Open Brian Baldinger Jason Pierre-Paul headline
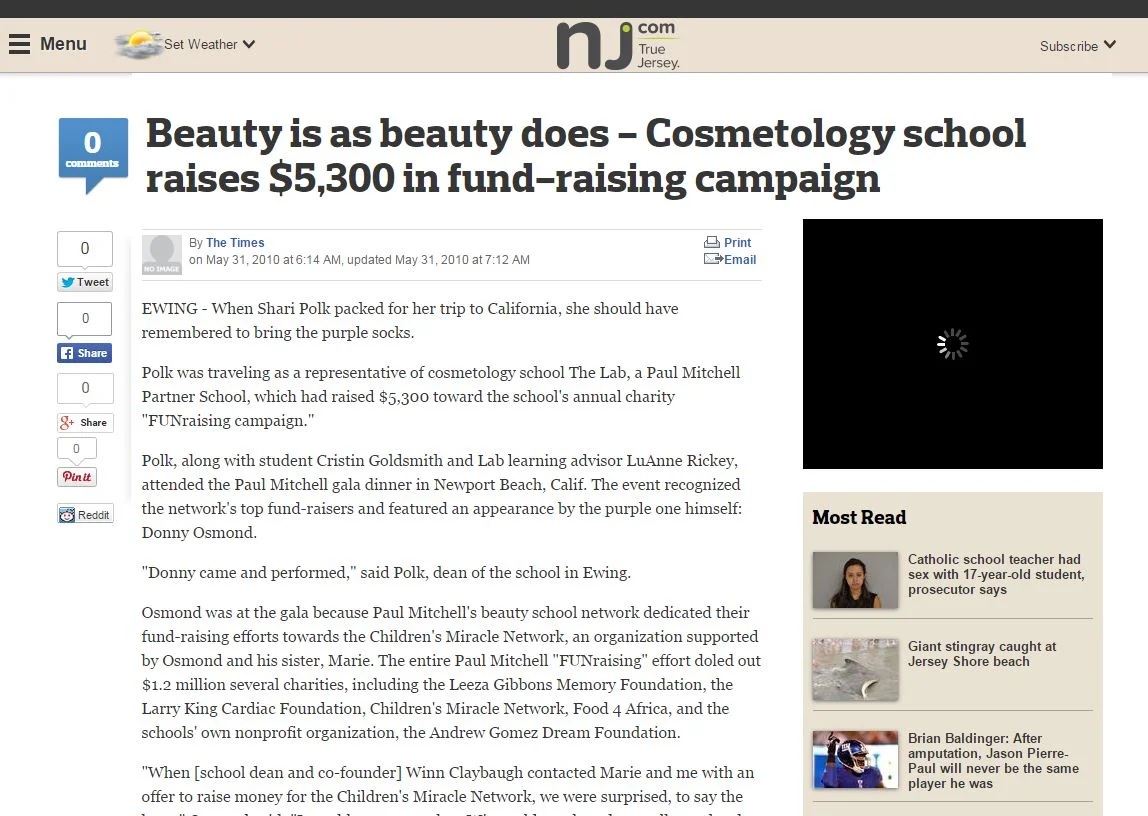This screenshot has height=816, width=1148. tap(994, 761)
